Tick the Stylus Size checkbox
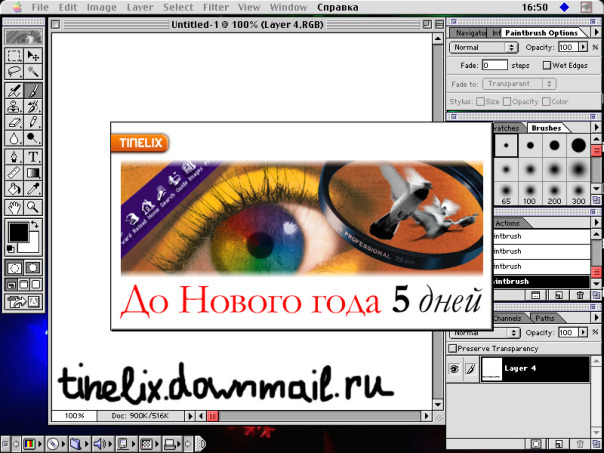The image size is (604, 453). pyautogui.click(x=480, y=102)
